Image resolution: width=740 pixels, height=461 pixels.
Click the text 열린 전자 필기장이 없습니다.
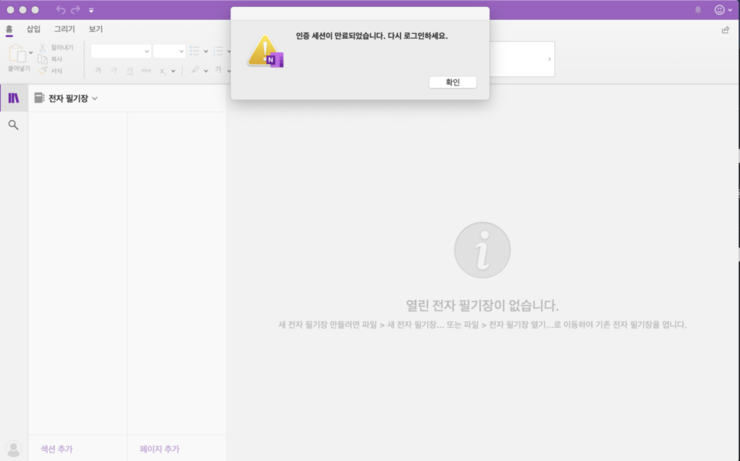tap(482, 305)
